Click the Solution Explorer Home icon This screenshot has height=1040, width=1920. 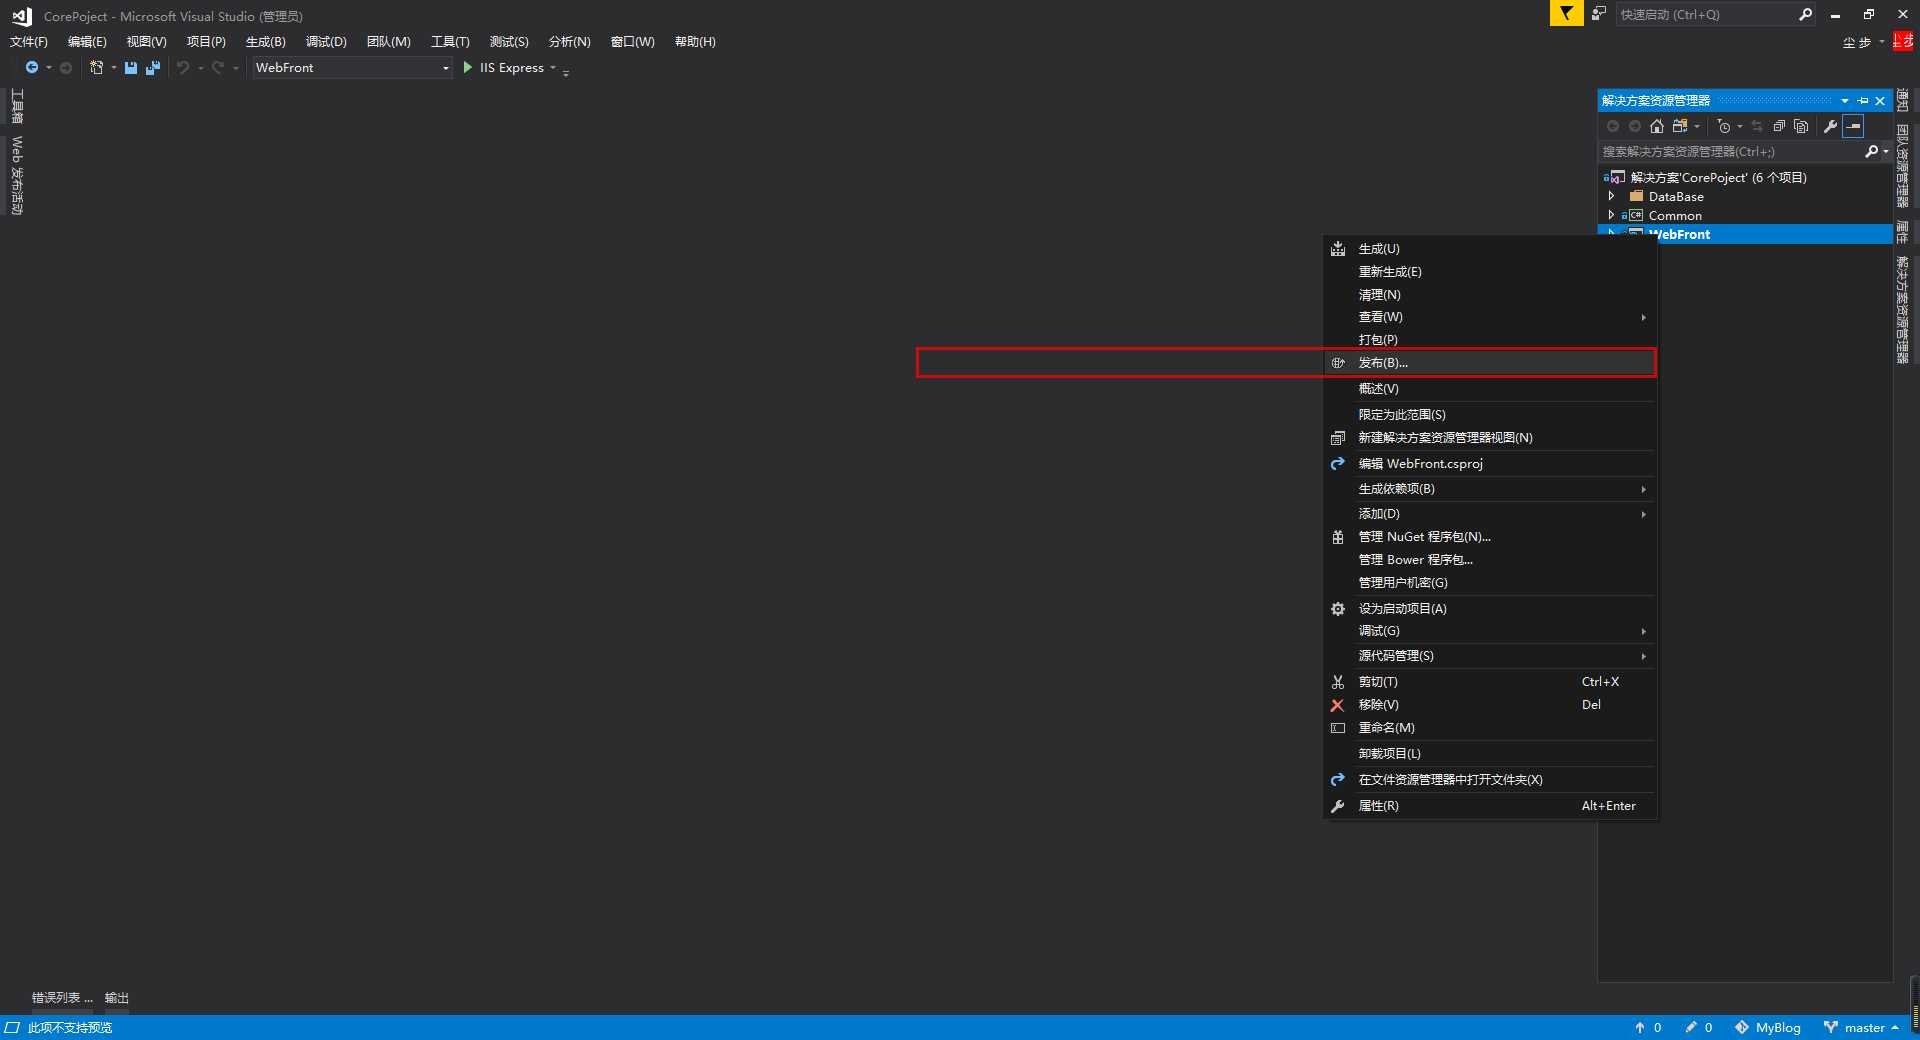click(x=1657, y=126)
